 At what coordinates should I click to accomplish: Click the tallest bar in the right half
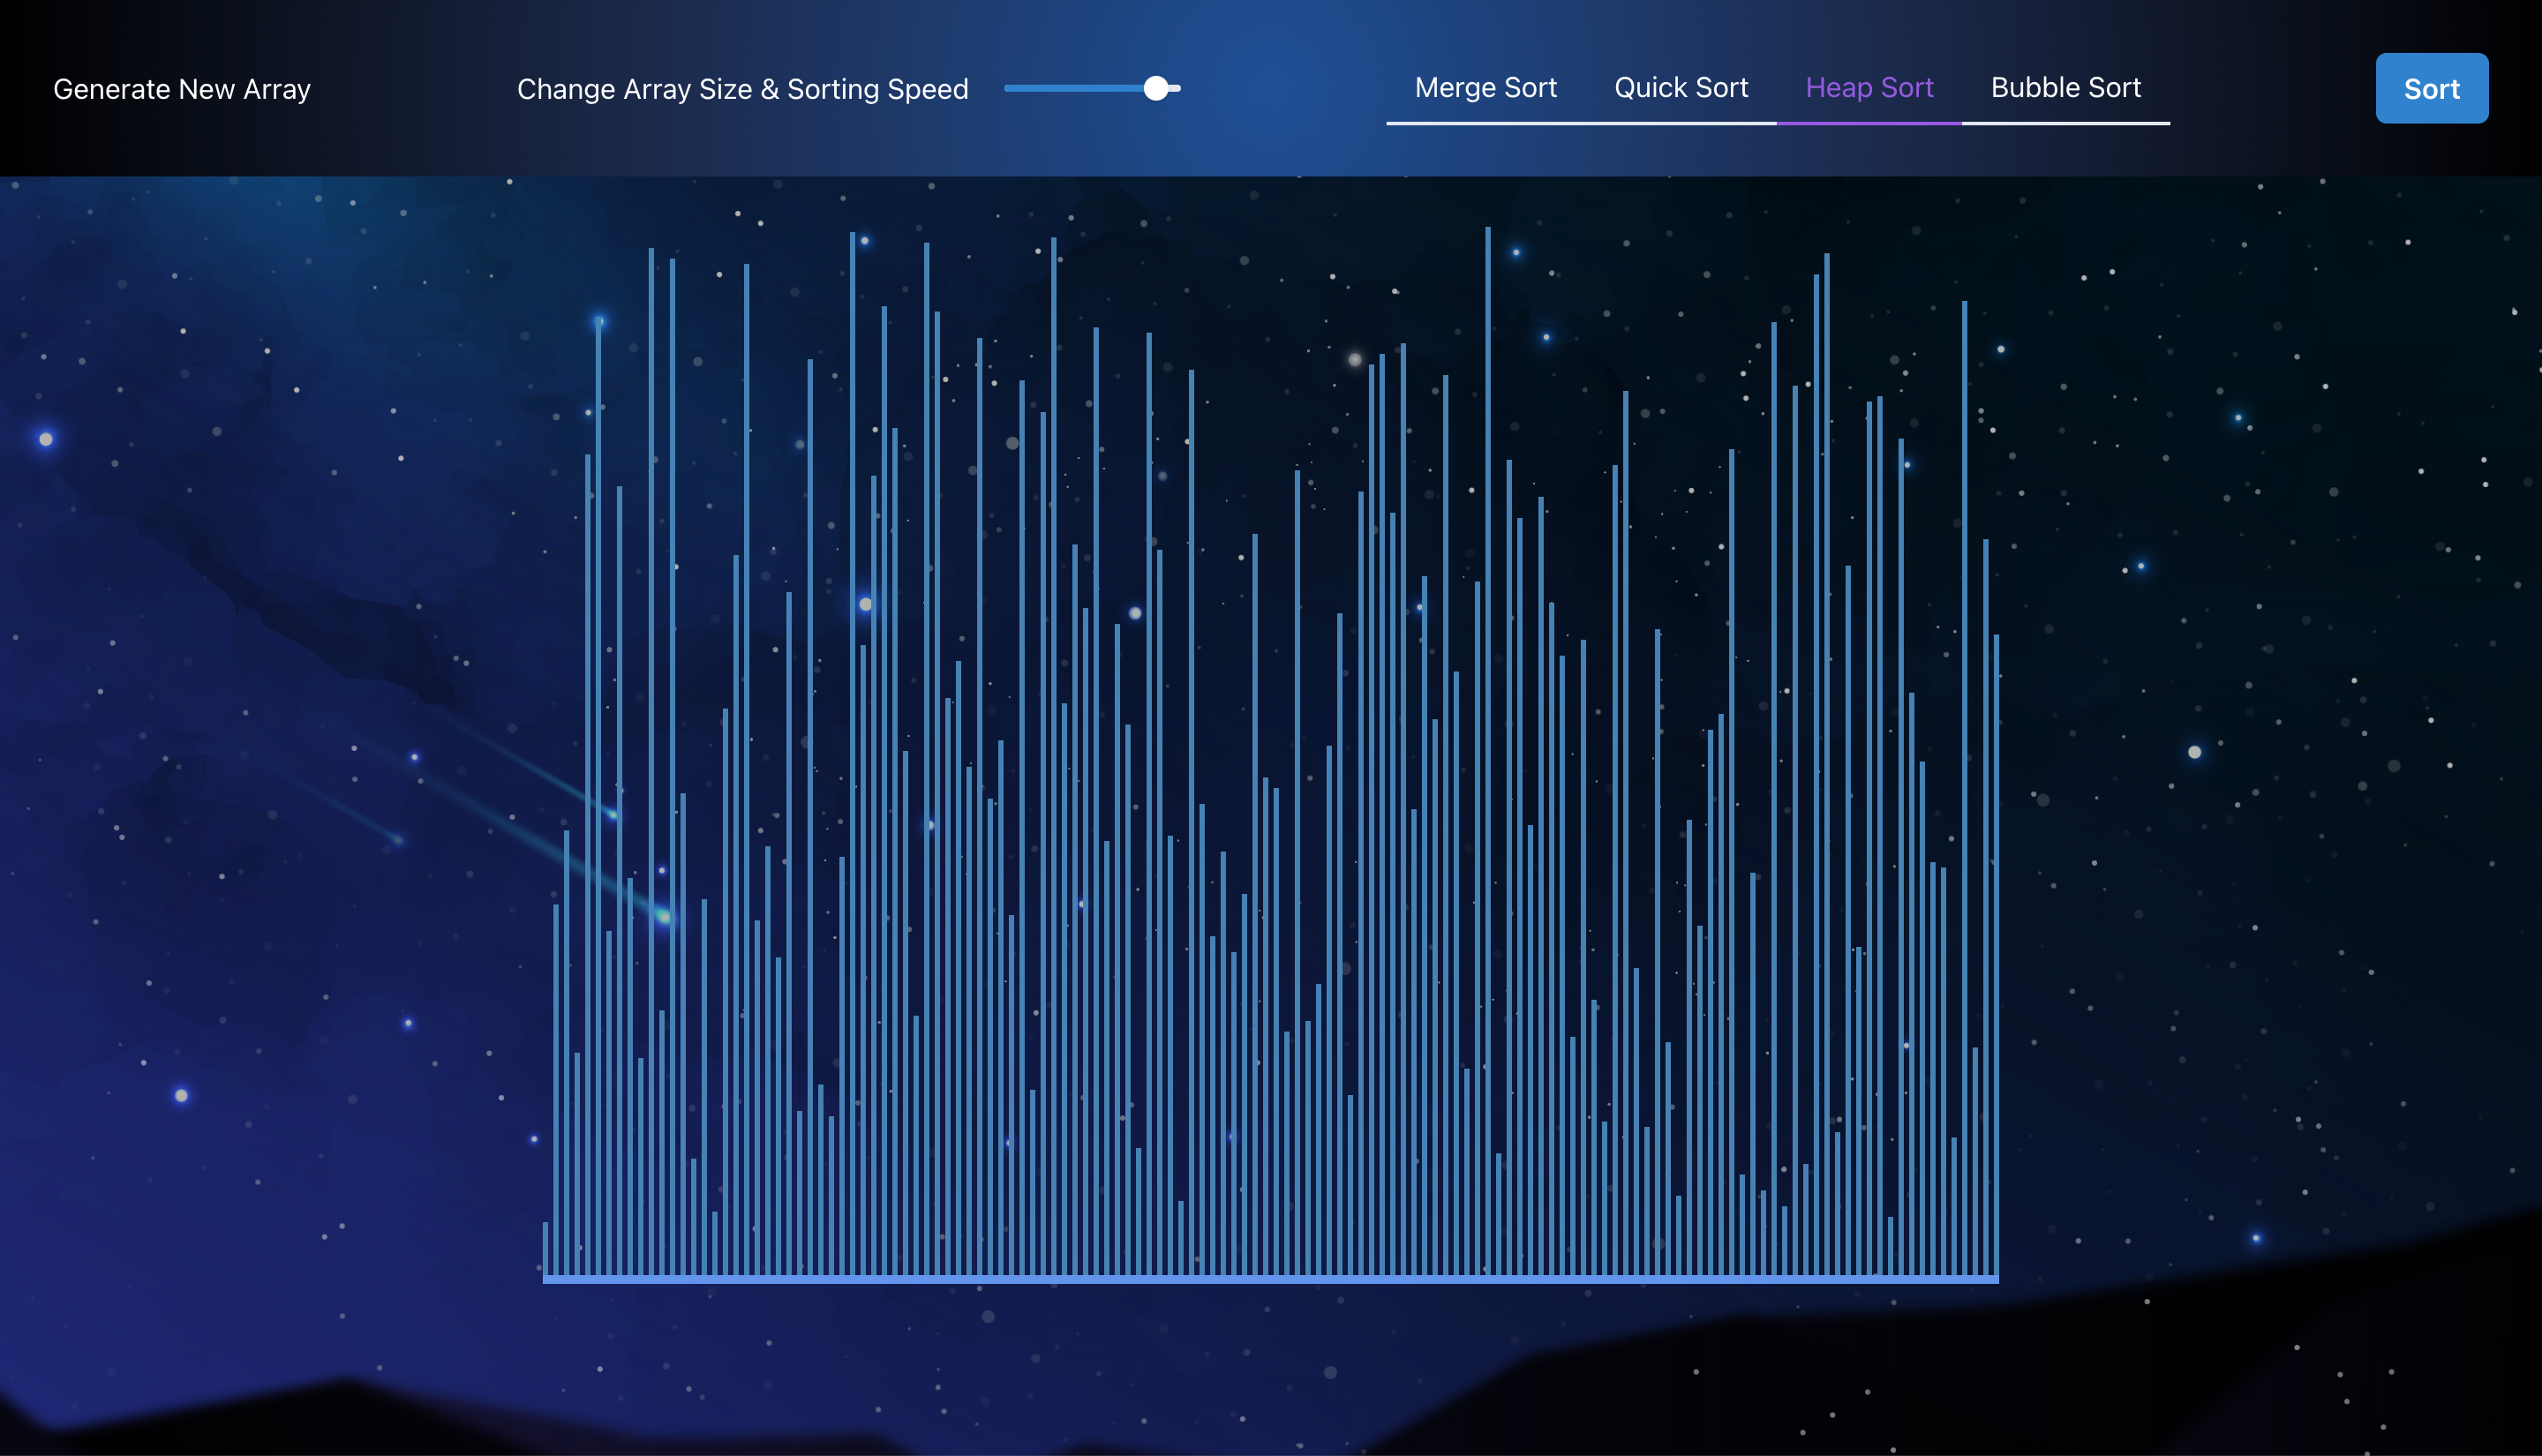tap(1487, 750)
